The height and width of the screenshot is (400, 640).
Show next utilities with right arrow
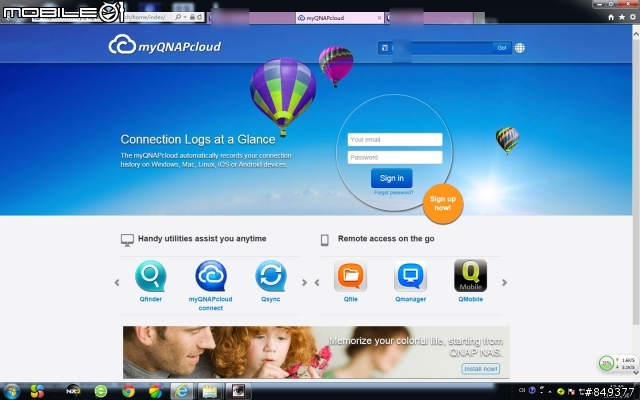coord(304,282)
